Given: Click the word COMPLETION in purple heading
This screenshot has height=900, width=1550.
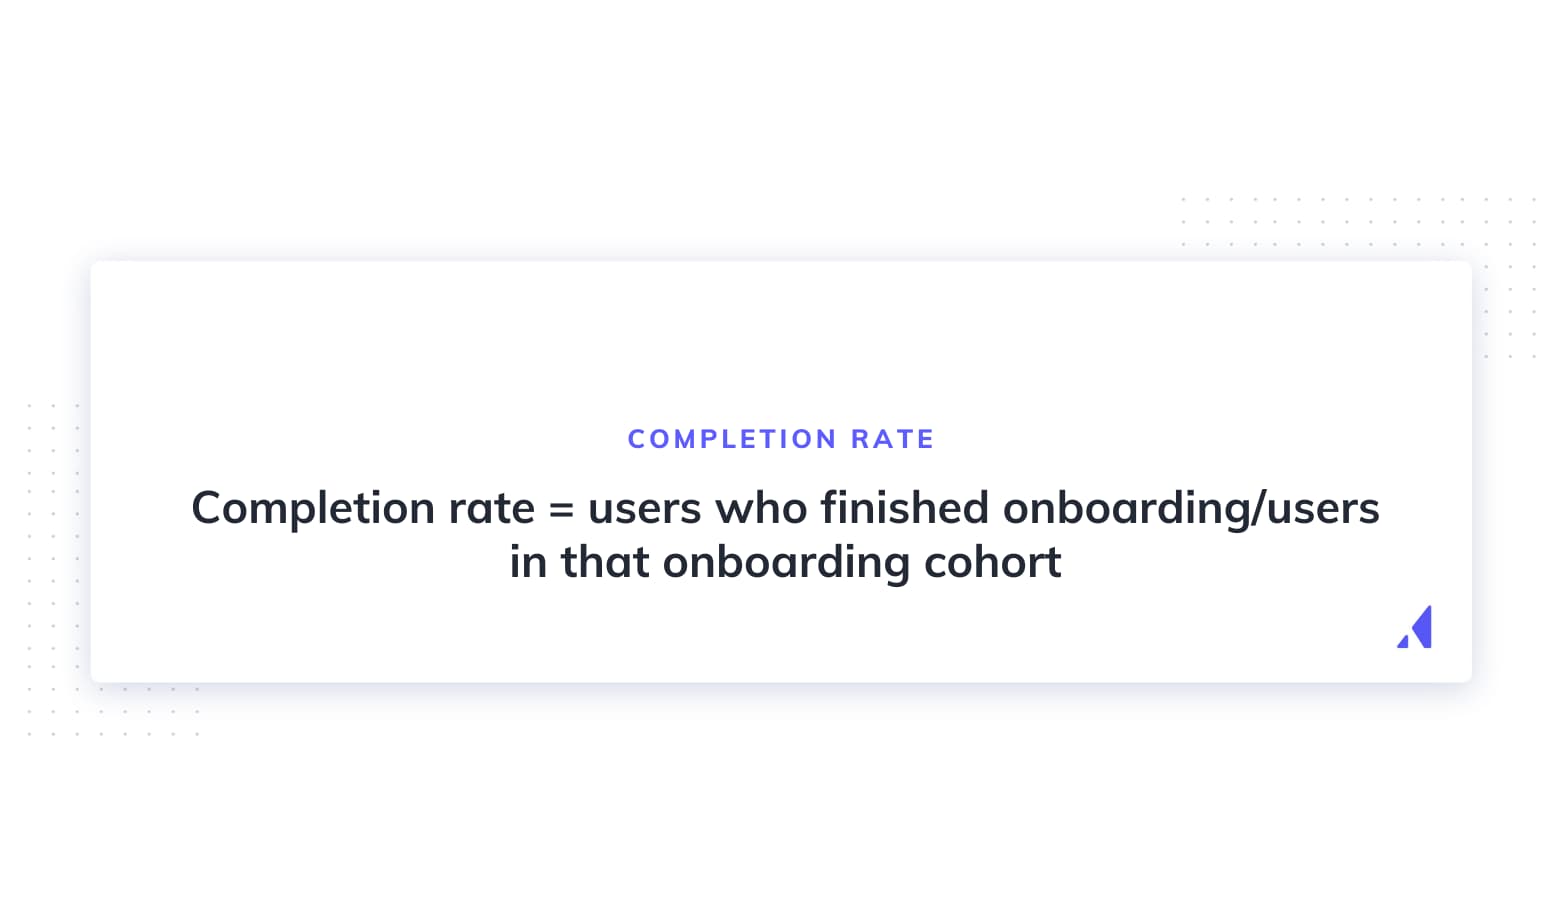Looking at the screenshot, I should [732, 439].
